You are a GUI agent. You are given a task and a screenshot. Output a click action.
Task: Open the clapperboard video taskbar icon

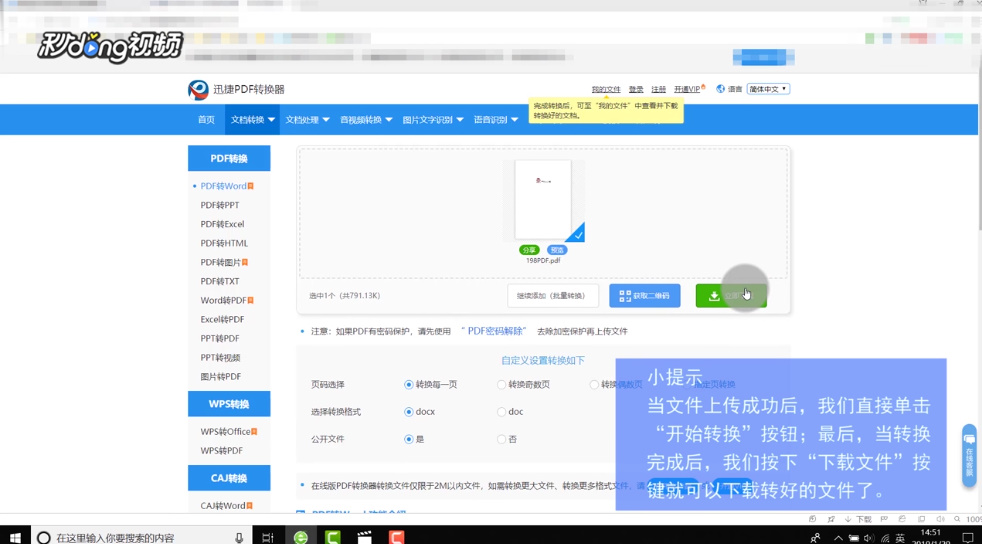364,537
